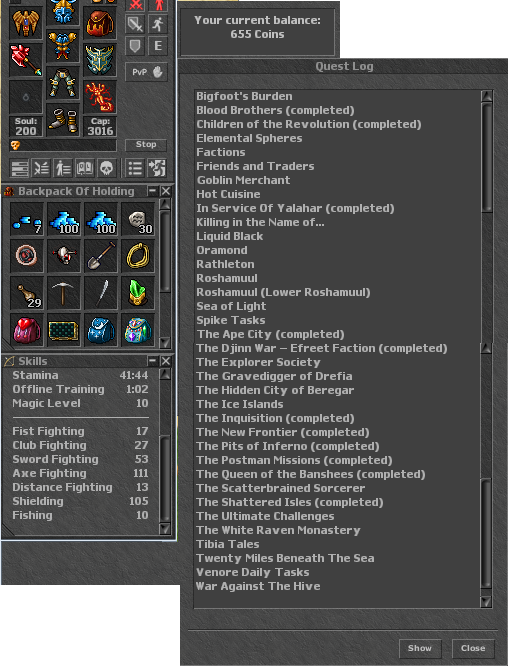Select the Bigfoot's Burden quest entry
The image size is (508, 666).
[244, 96]
